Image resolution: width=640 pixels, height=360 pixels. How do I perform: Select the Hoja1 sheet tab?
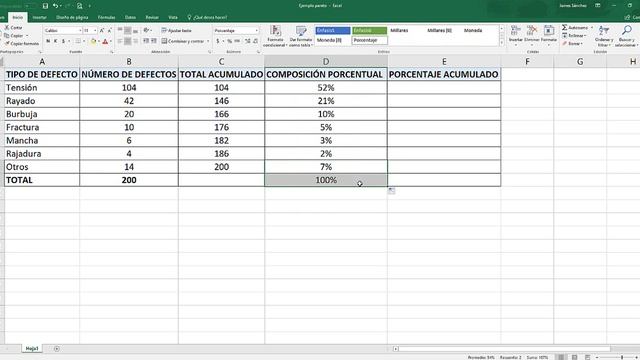(32, 349)
